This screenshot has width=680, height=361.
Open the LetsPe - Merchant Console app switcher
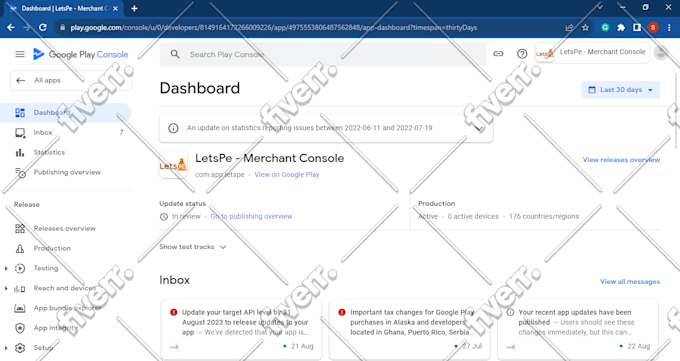pyautogui.click(x=592, y=53)
